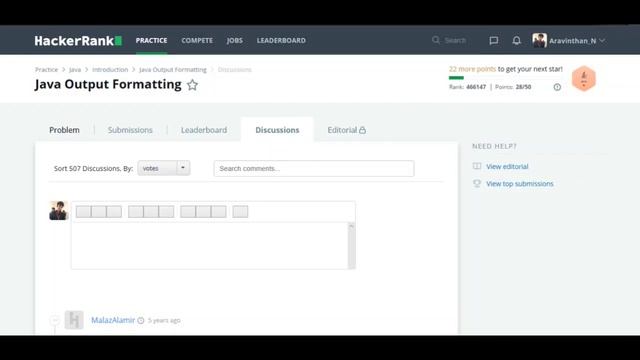The height and width of the screenshot is (360, 640).
Task: Click the HackerRank logo
Action: pos(78,40)
